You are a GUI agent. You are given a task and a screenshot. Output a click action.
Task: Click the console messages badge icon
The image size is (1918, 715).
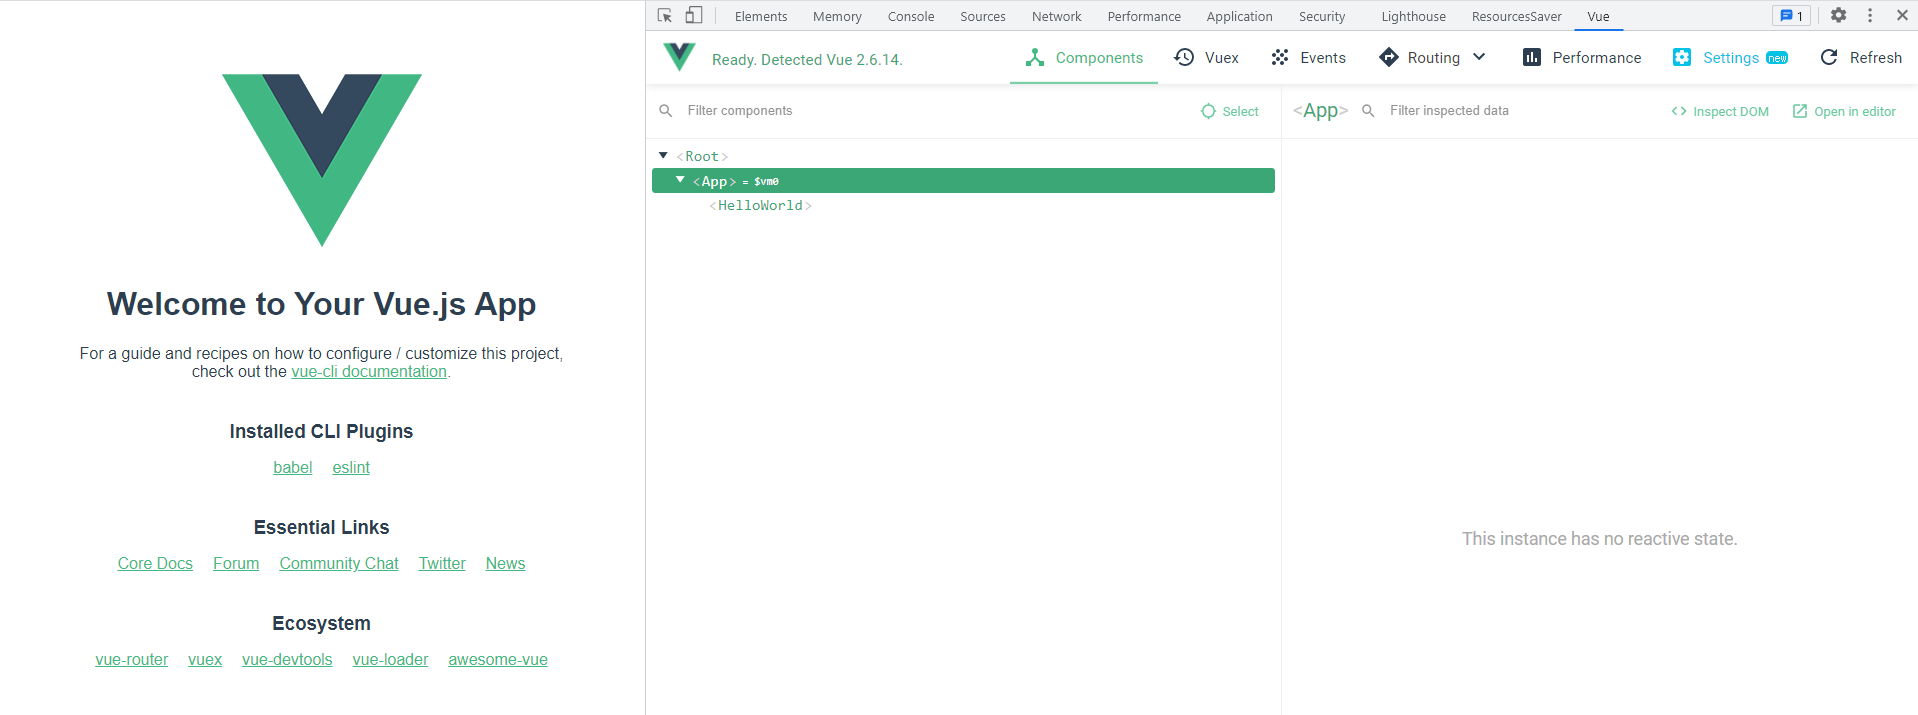[x=1791, y=16]
